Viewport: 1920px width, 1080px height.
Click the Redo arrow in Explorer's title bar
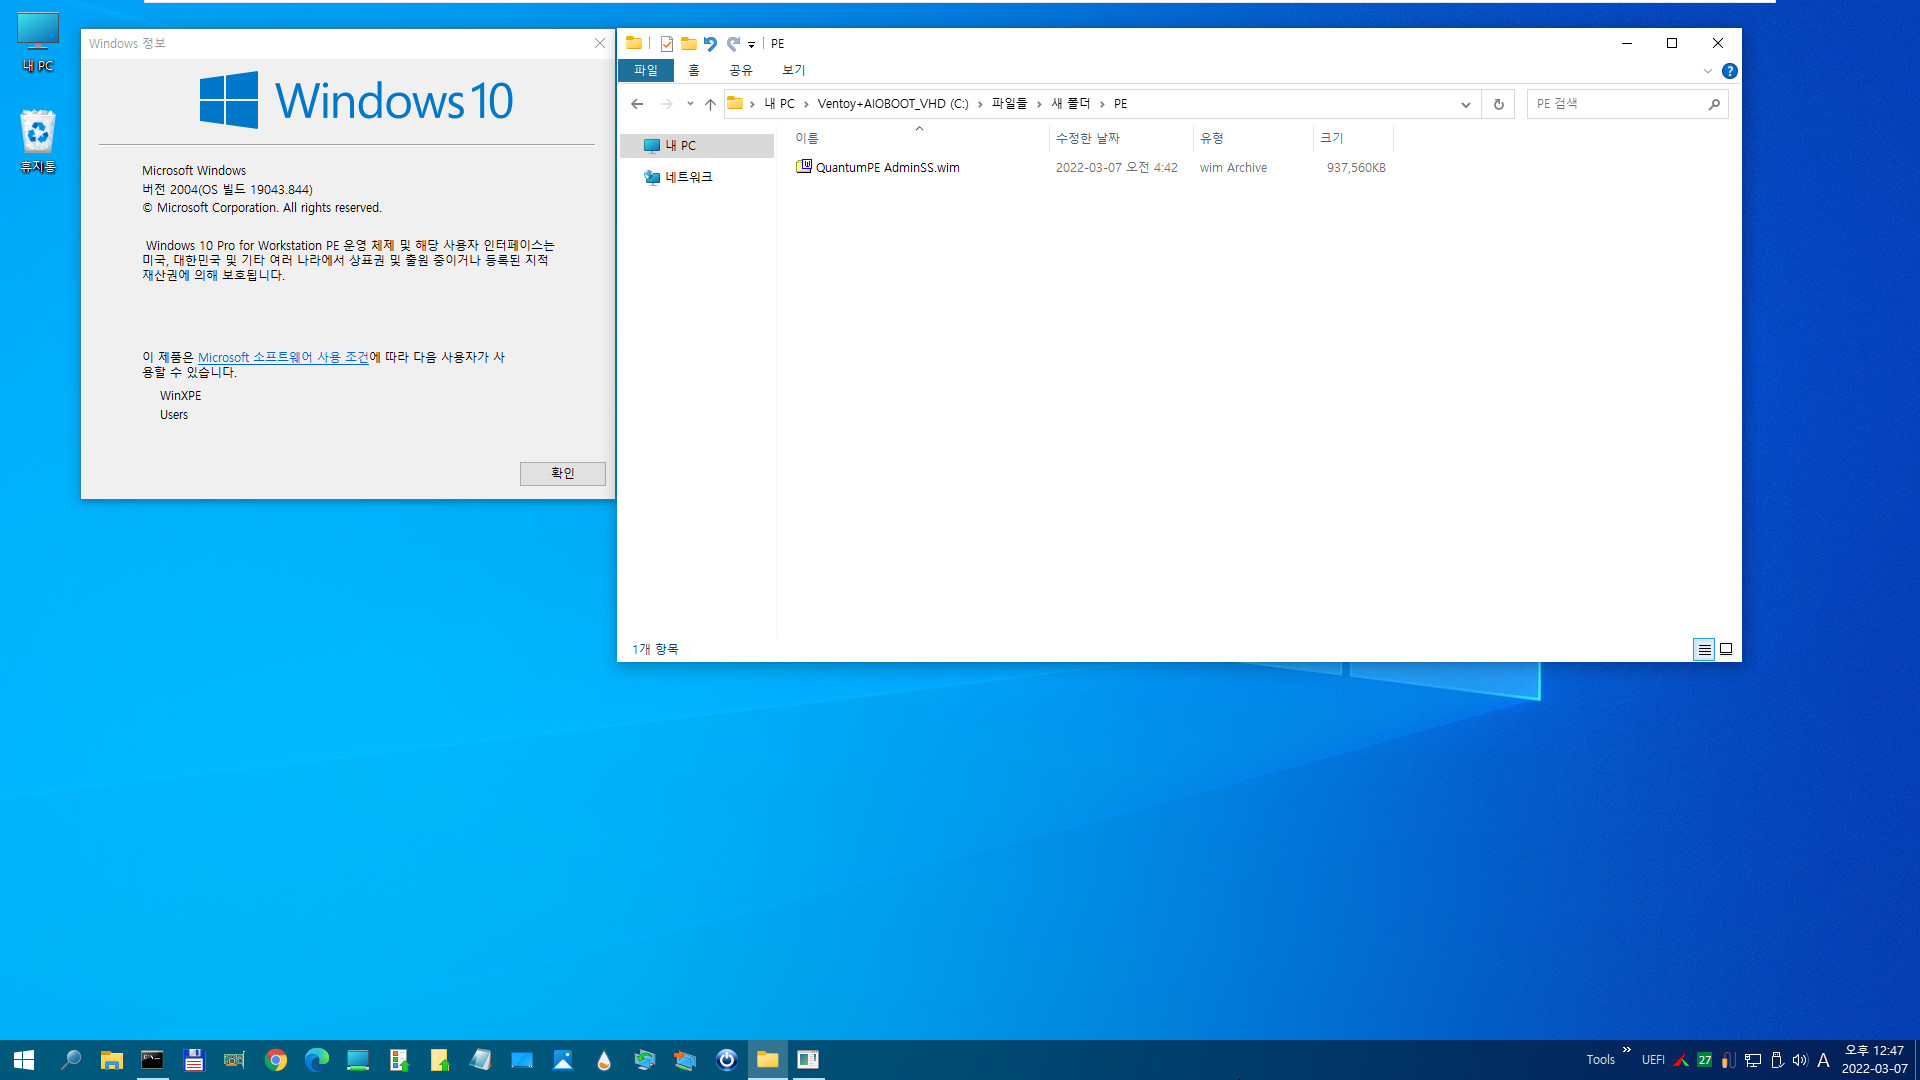[x=733, y=44]
